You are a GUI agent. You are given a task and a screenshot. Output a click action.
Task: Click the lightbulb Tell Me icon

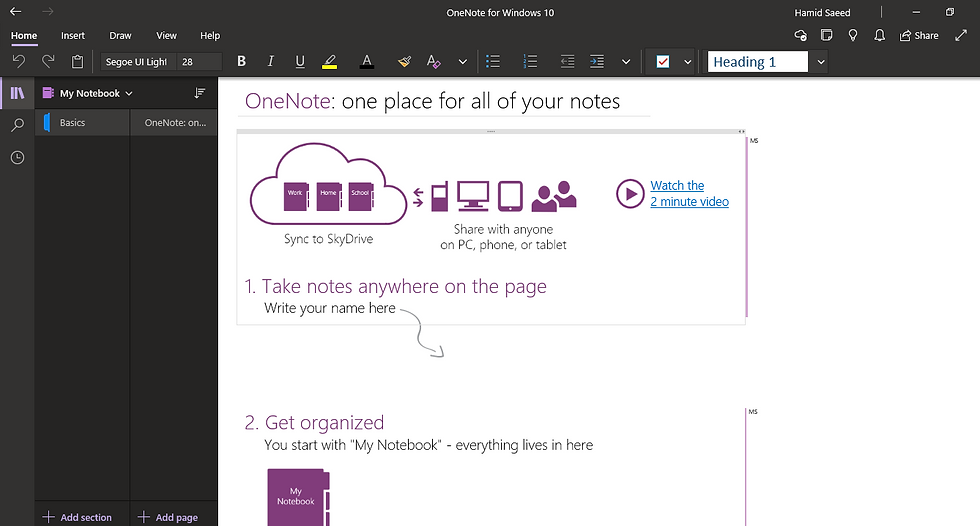point(852,35)
